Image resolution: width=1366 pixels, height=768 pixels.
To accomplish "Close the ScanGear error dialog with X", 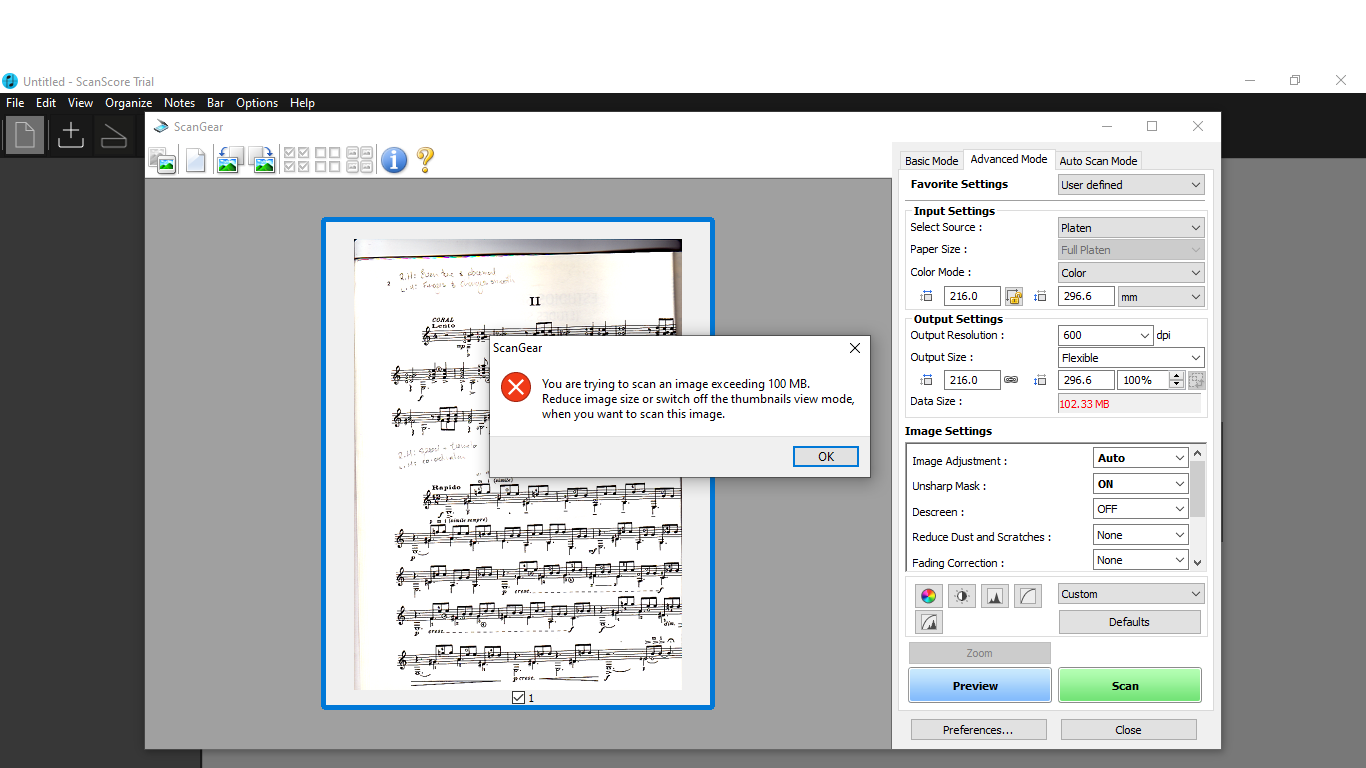I will click(x=854, y=348).
